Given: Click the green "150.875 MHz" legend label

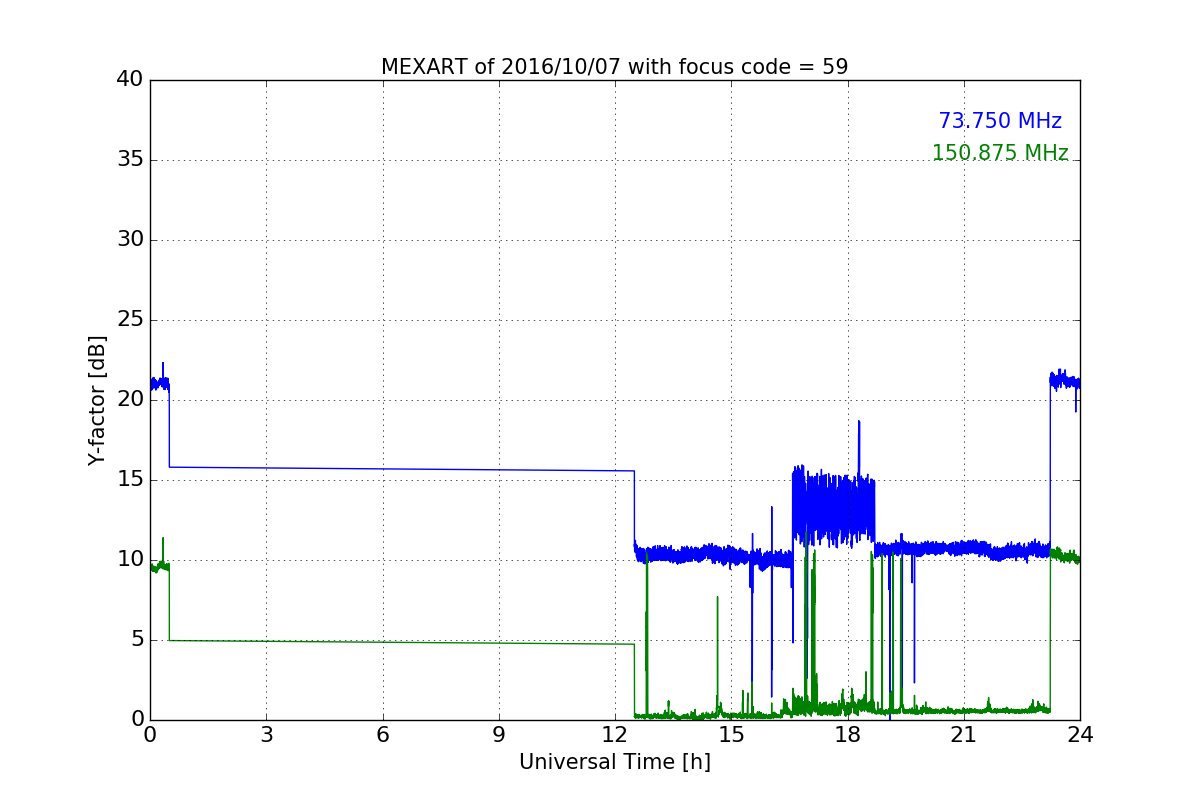Looking at the screenshot, I should [1000, 153].
